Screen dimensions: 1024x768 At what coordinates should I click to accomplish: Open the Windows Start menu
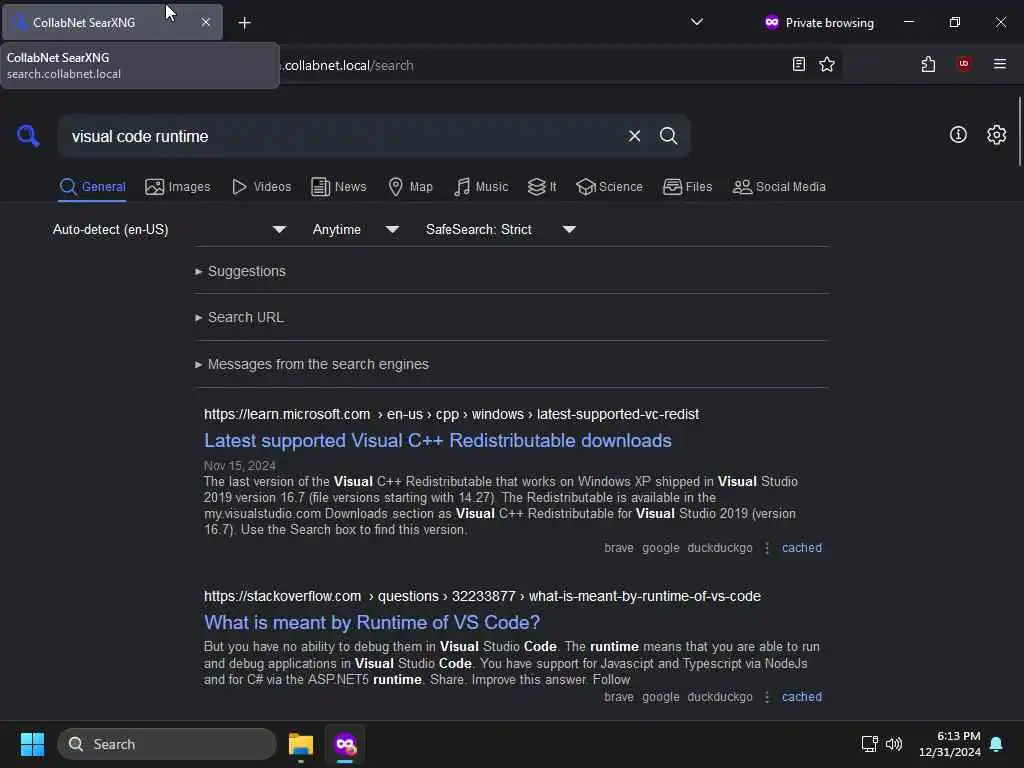point(32,744)
